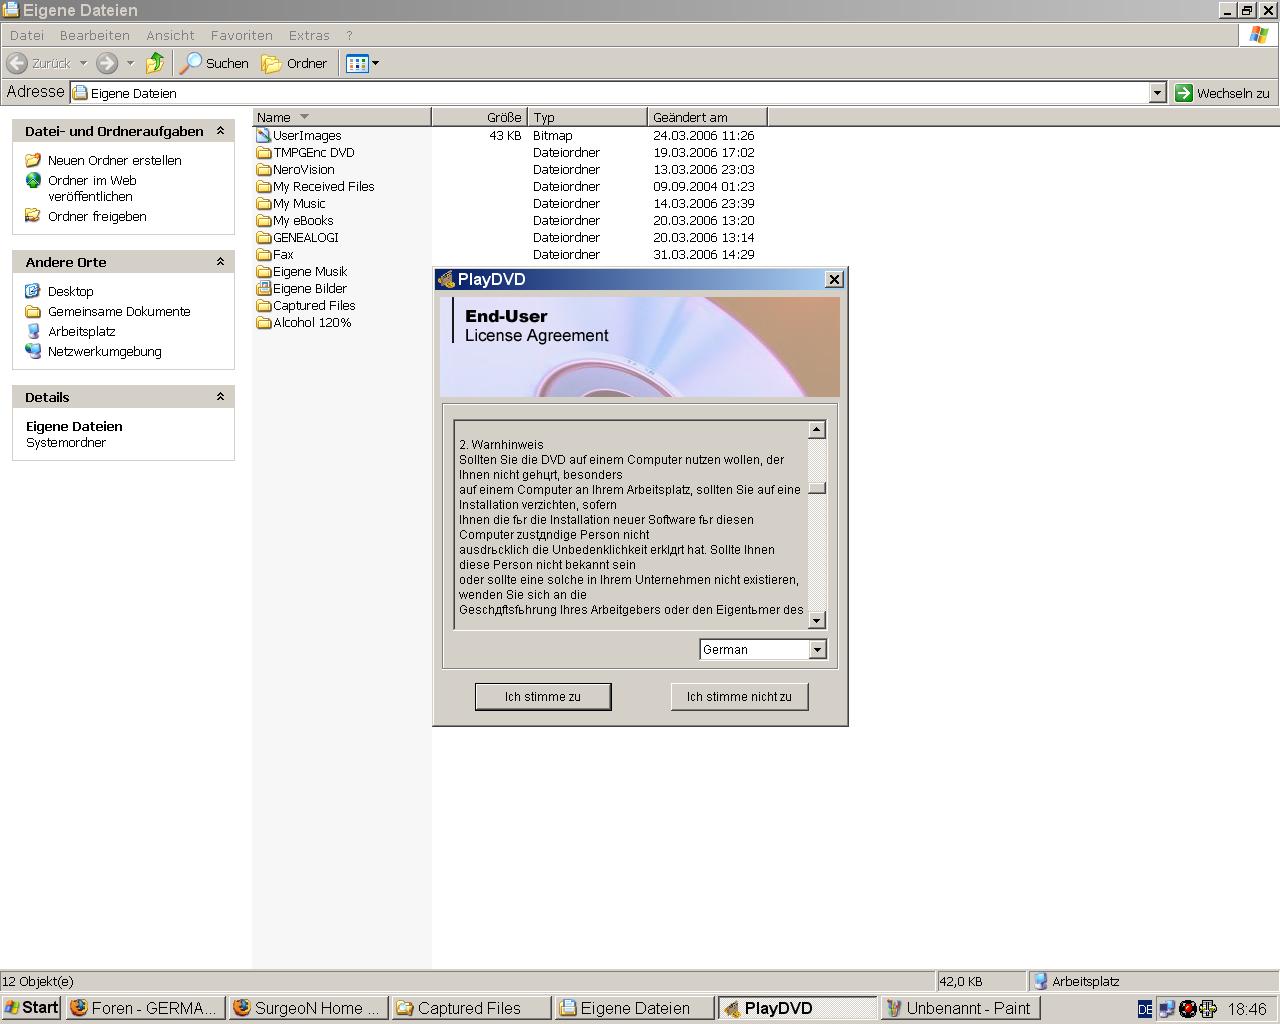
Task: Toggle the Ordner folders pane button
Action: [295, 63]
